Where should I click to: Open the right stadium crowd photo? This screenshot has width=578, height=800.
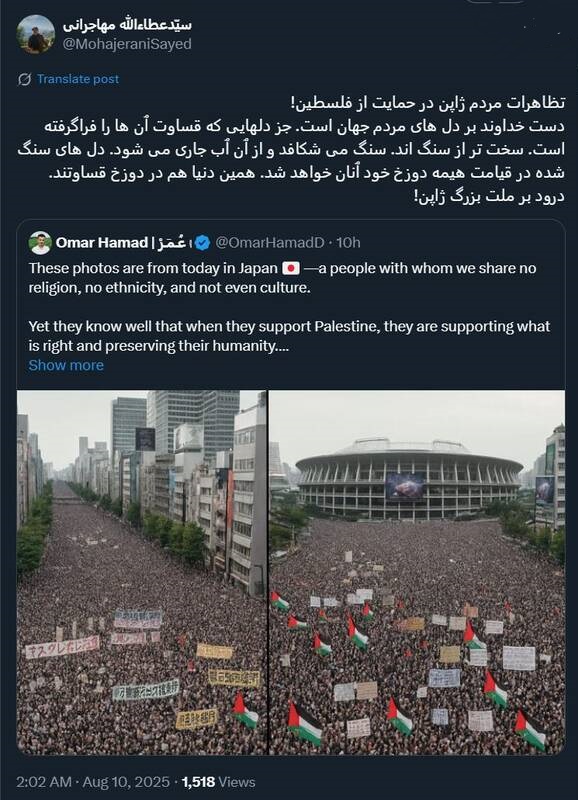417,572
